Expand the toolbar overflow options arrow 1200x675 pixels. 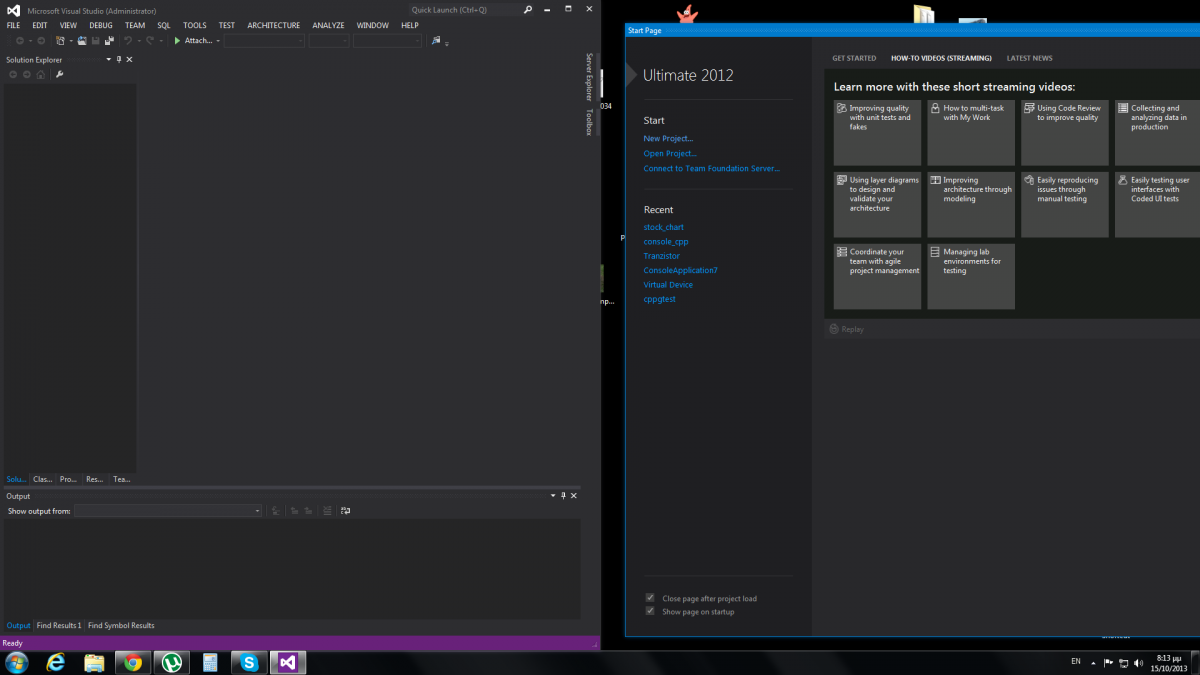(x=446, y=43)
